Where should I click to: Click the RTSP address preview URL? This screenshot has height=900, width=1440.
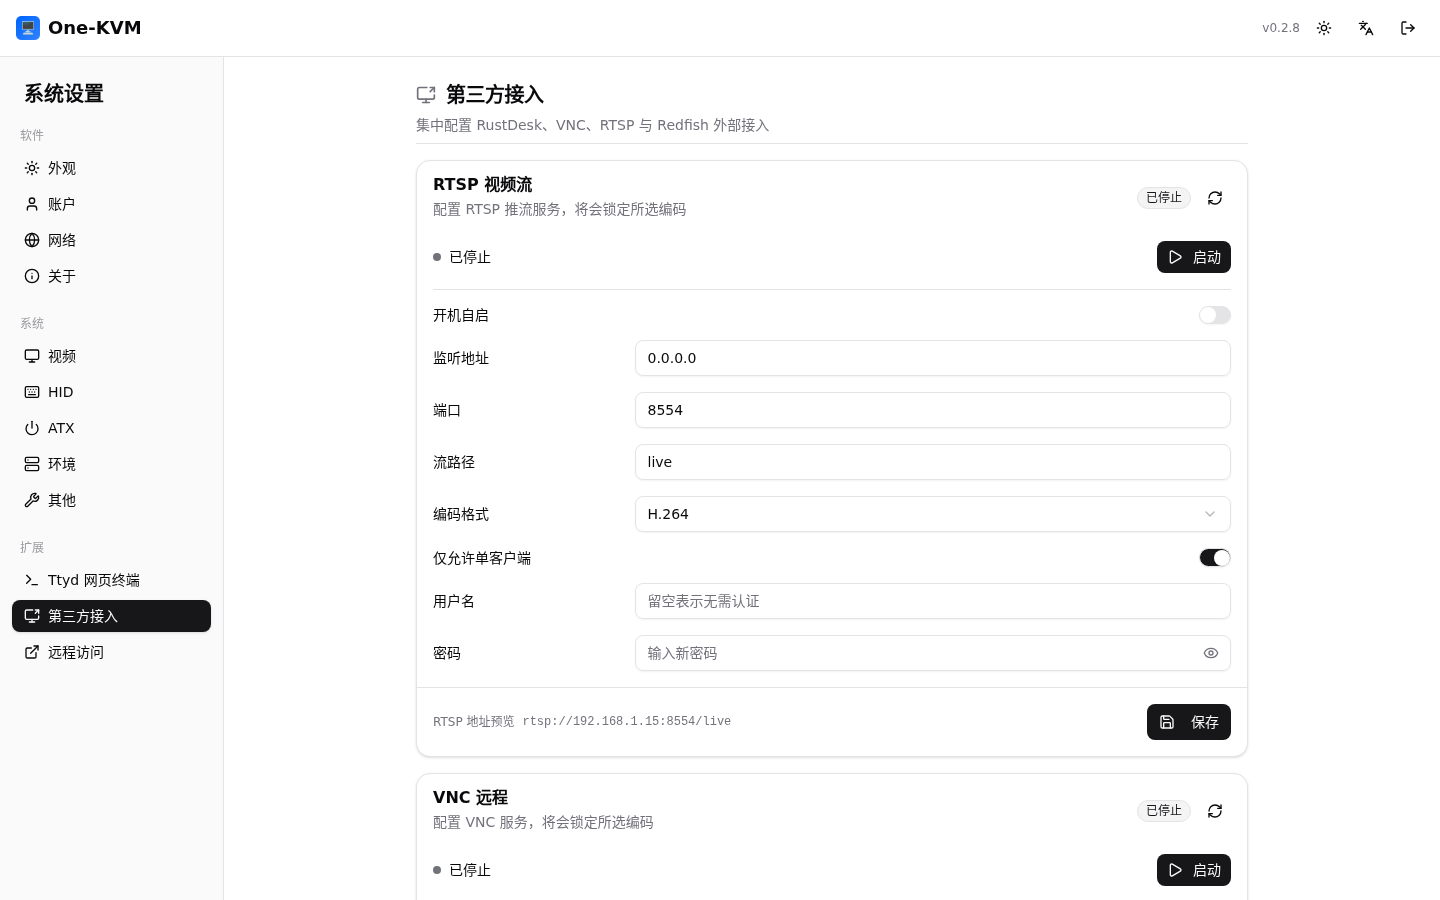(626, 722)
